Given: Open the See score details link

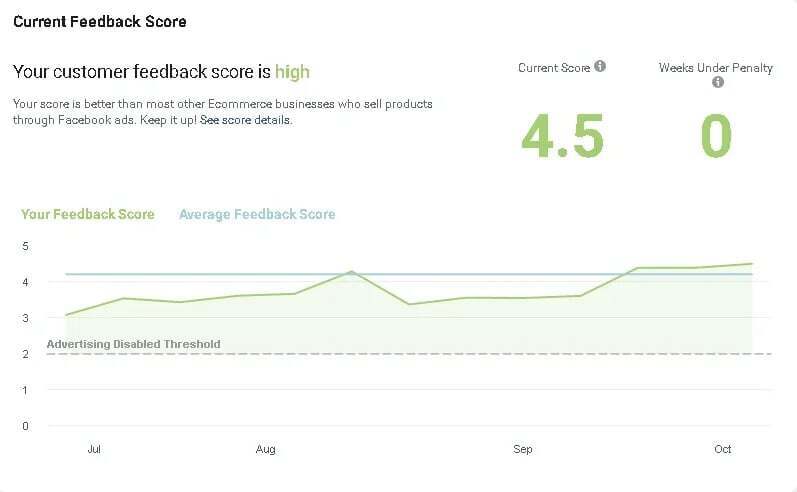Looking at the screenshot, I should (246, 120).
